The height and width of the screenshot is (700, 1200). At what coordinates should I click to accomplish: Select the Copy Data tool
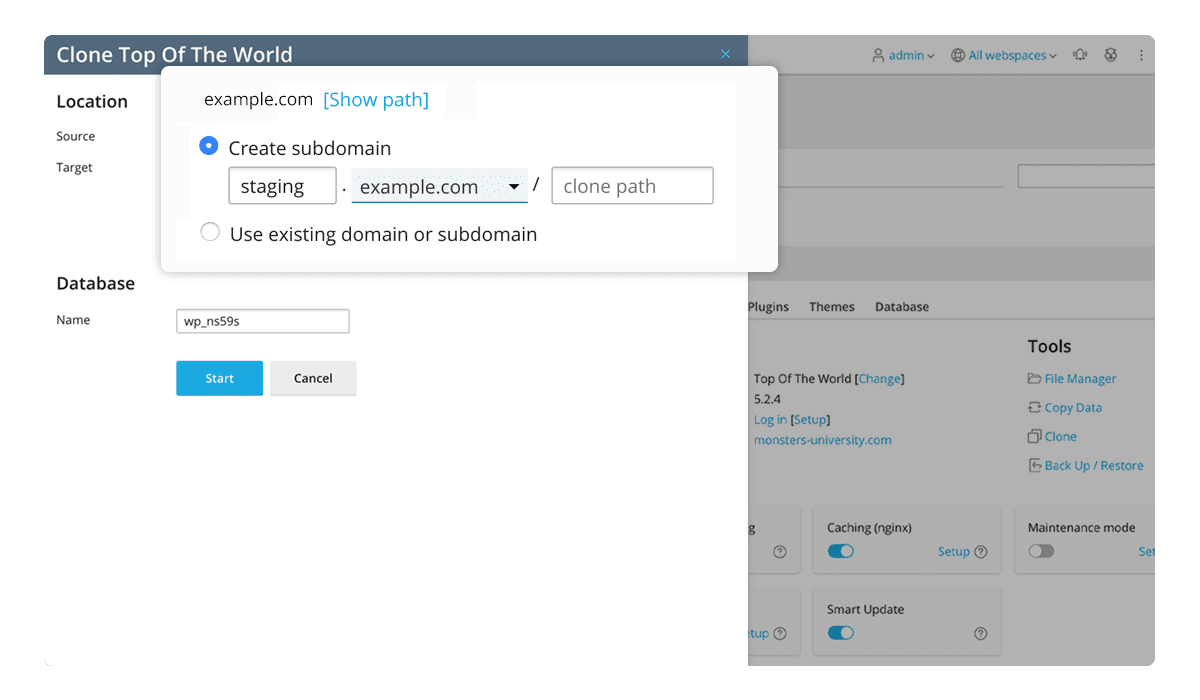pyautogui.click(x=1073, y=407)
